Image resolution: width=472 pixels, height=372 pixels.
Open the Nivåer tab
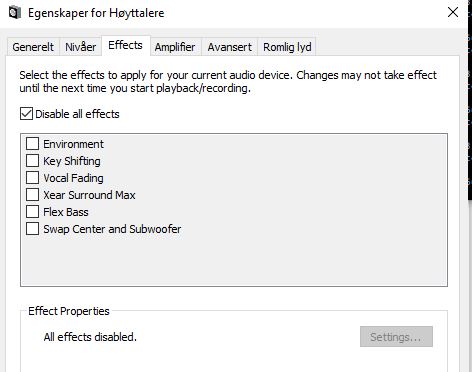(x=81, y=47)
